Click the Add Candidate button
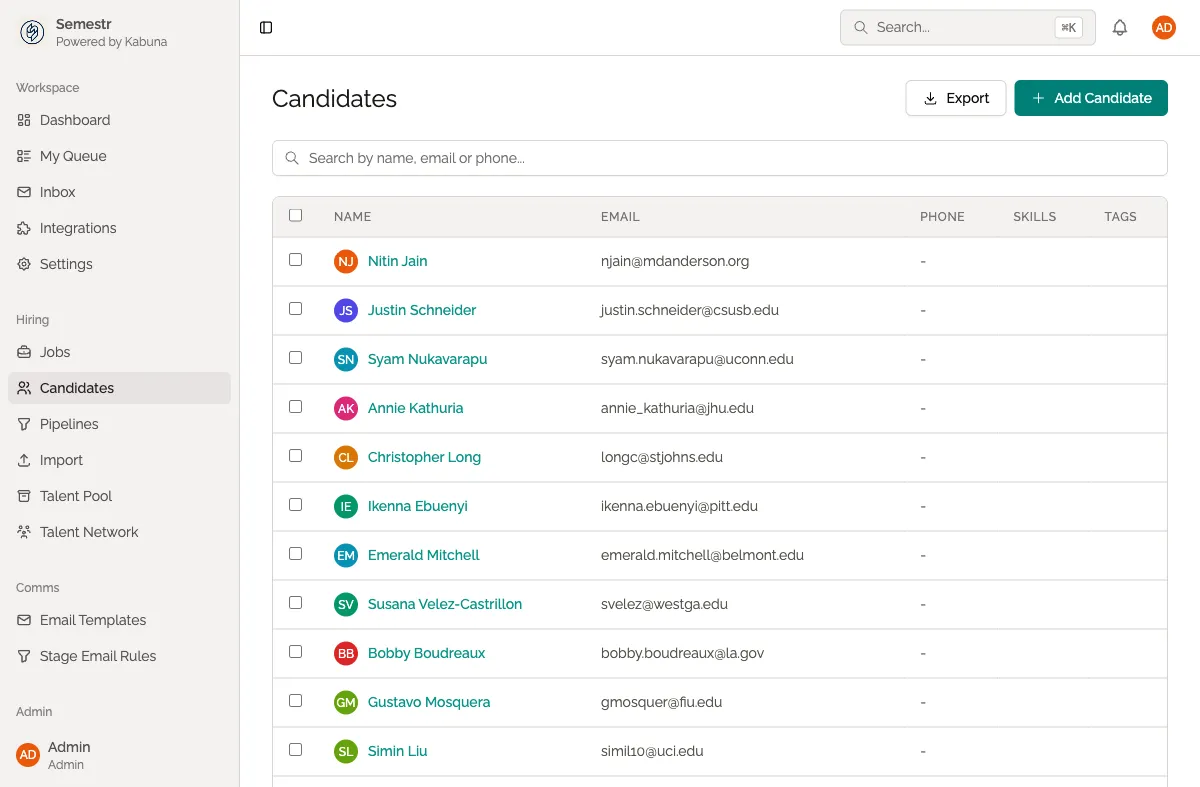This screenshot has height=787, width=1200. (1090, 98)
